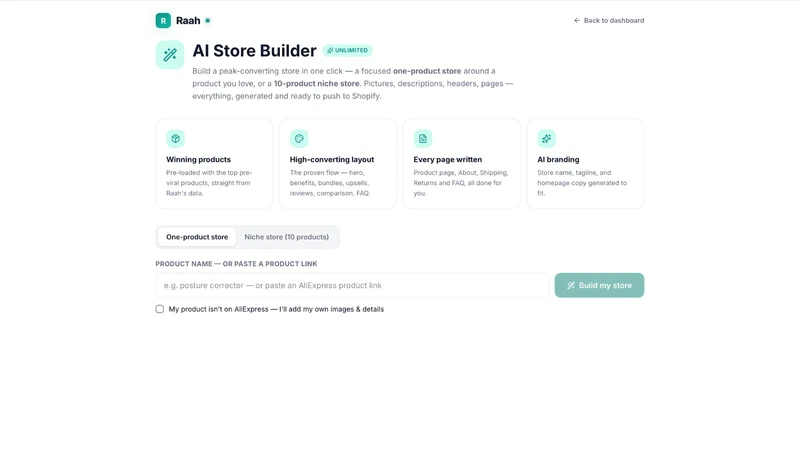
Task: Click the wand icon inside Build my store button
Action: click(x=571, y=285)
